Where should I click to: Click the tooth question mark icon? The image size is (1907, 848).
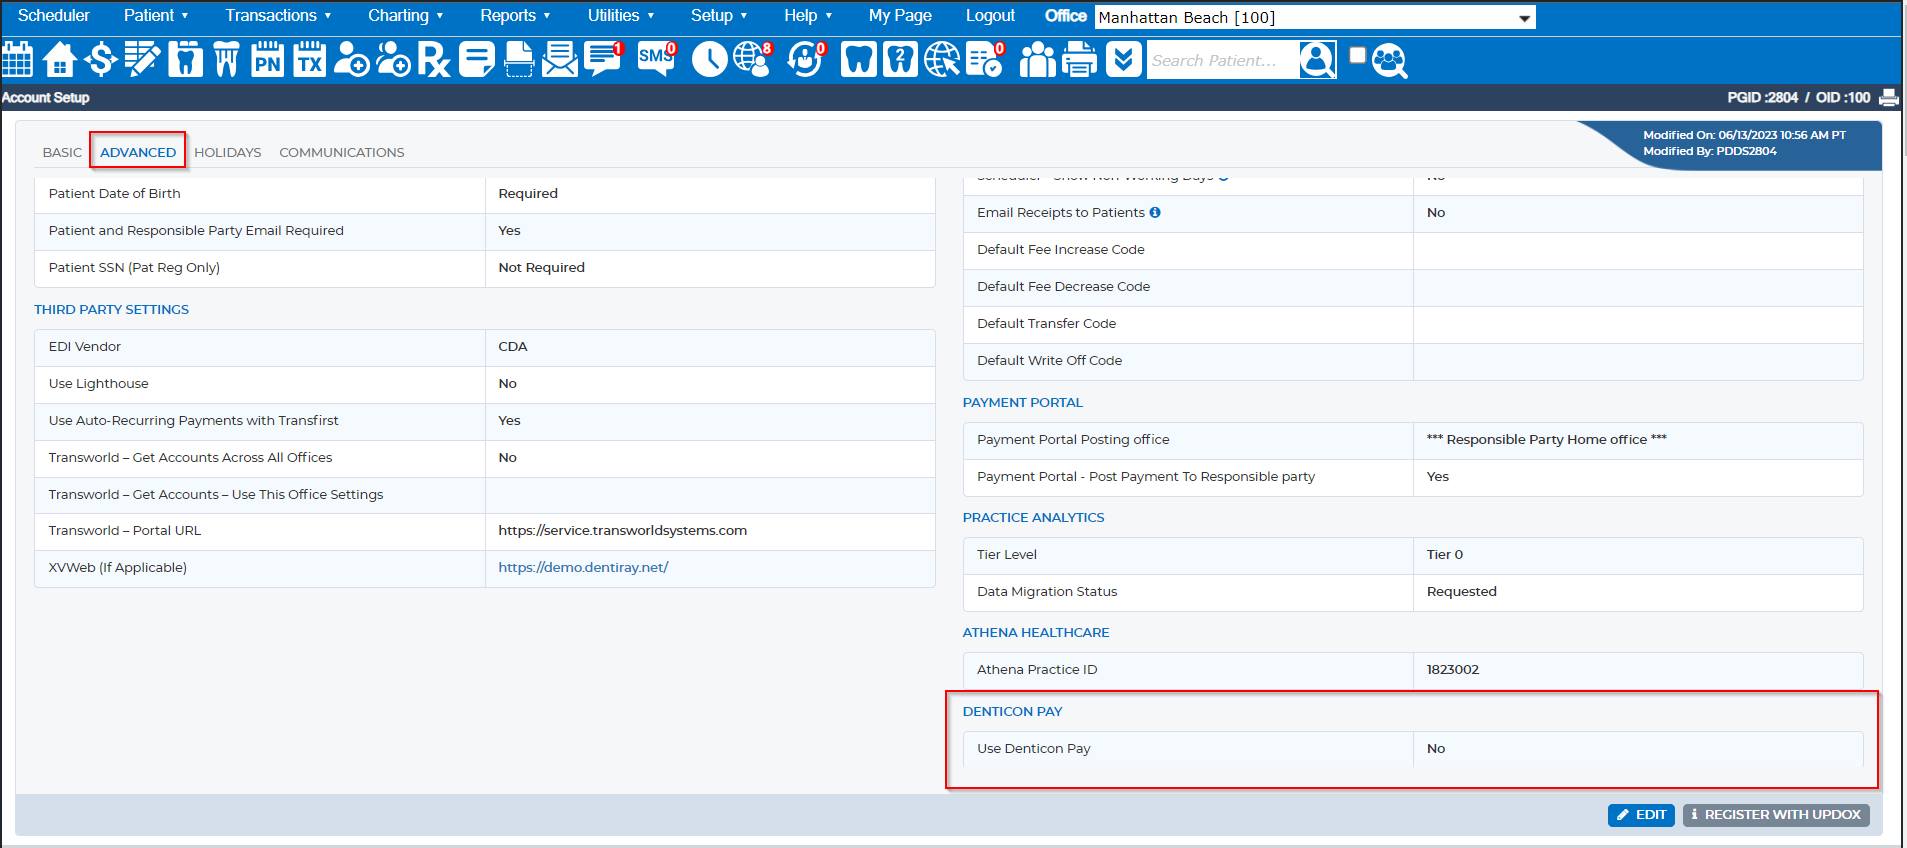[900, 60]
